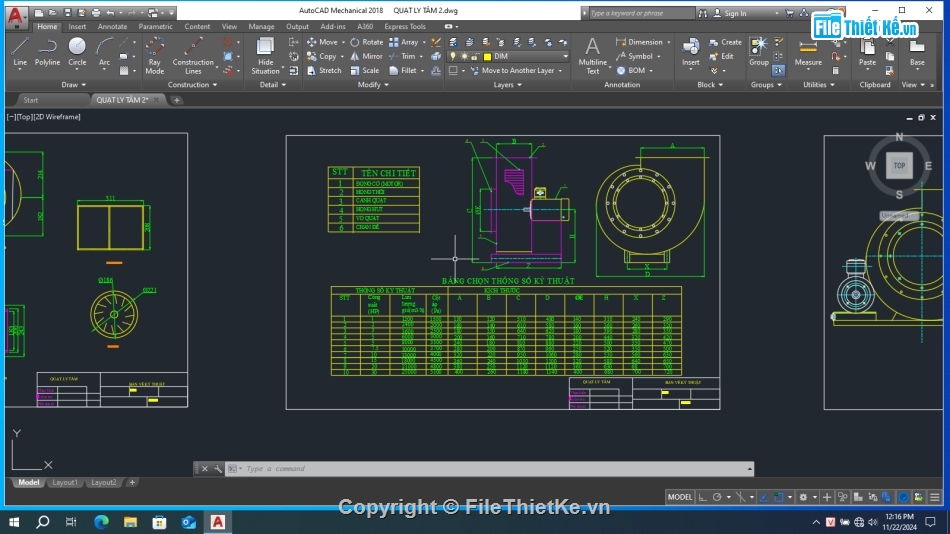The image size is (950, 534).
Task: Expand the Modify panel
Action: [373, 85]
